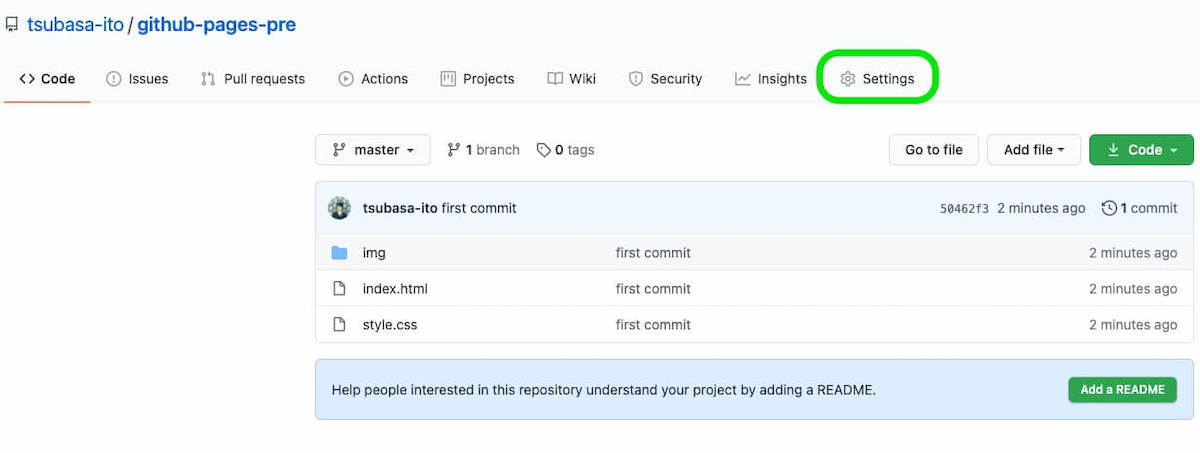Click the tag icon beside '0 tags'

click(x=543, y=150)
